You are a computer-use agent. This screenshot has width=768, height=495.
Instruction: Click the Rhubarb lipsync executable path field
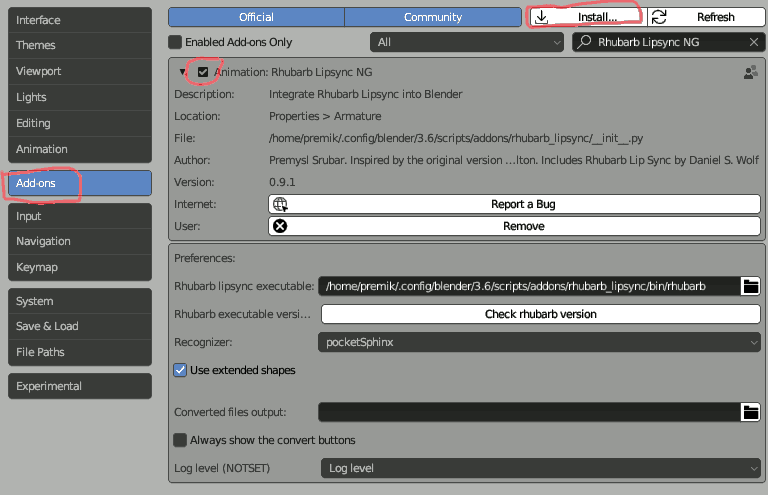click(529, 286)
